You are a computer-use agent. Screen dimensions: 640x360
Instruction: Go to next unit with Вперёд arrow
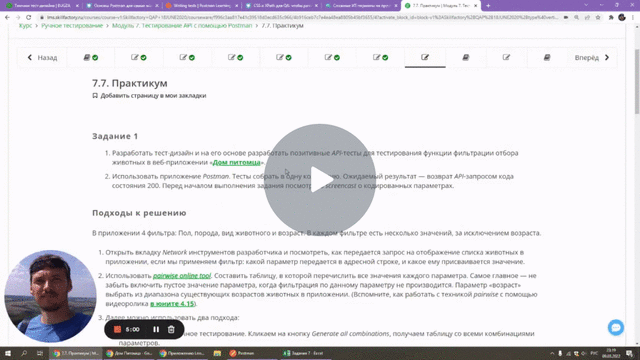592,58
